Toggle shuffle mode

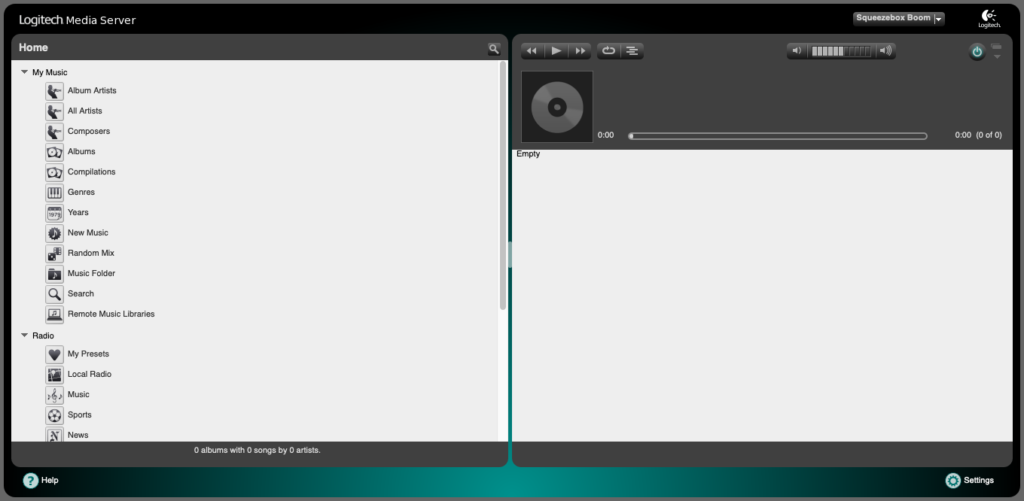tap(632, 51)
